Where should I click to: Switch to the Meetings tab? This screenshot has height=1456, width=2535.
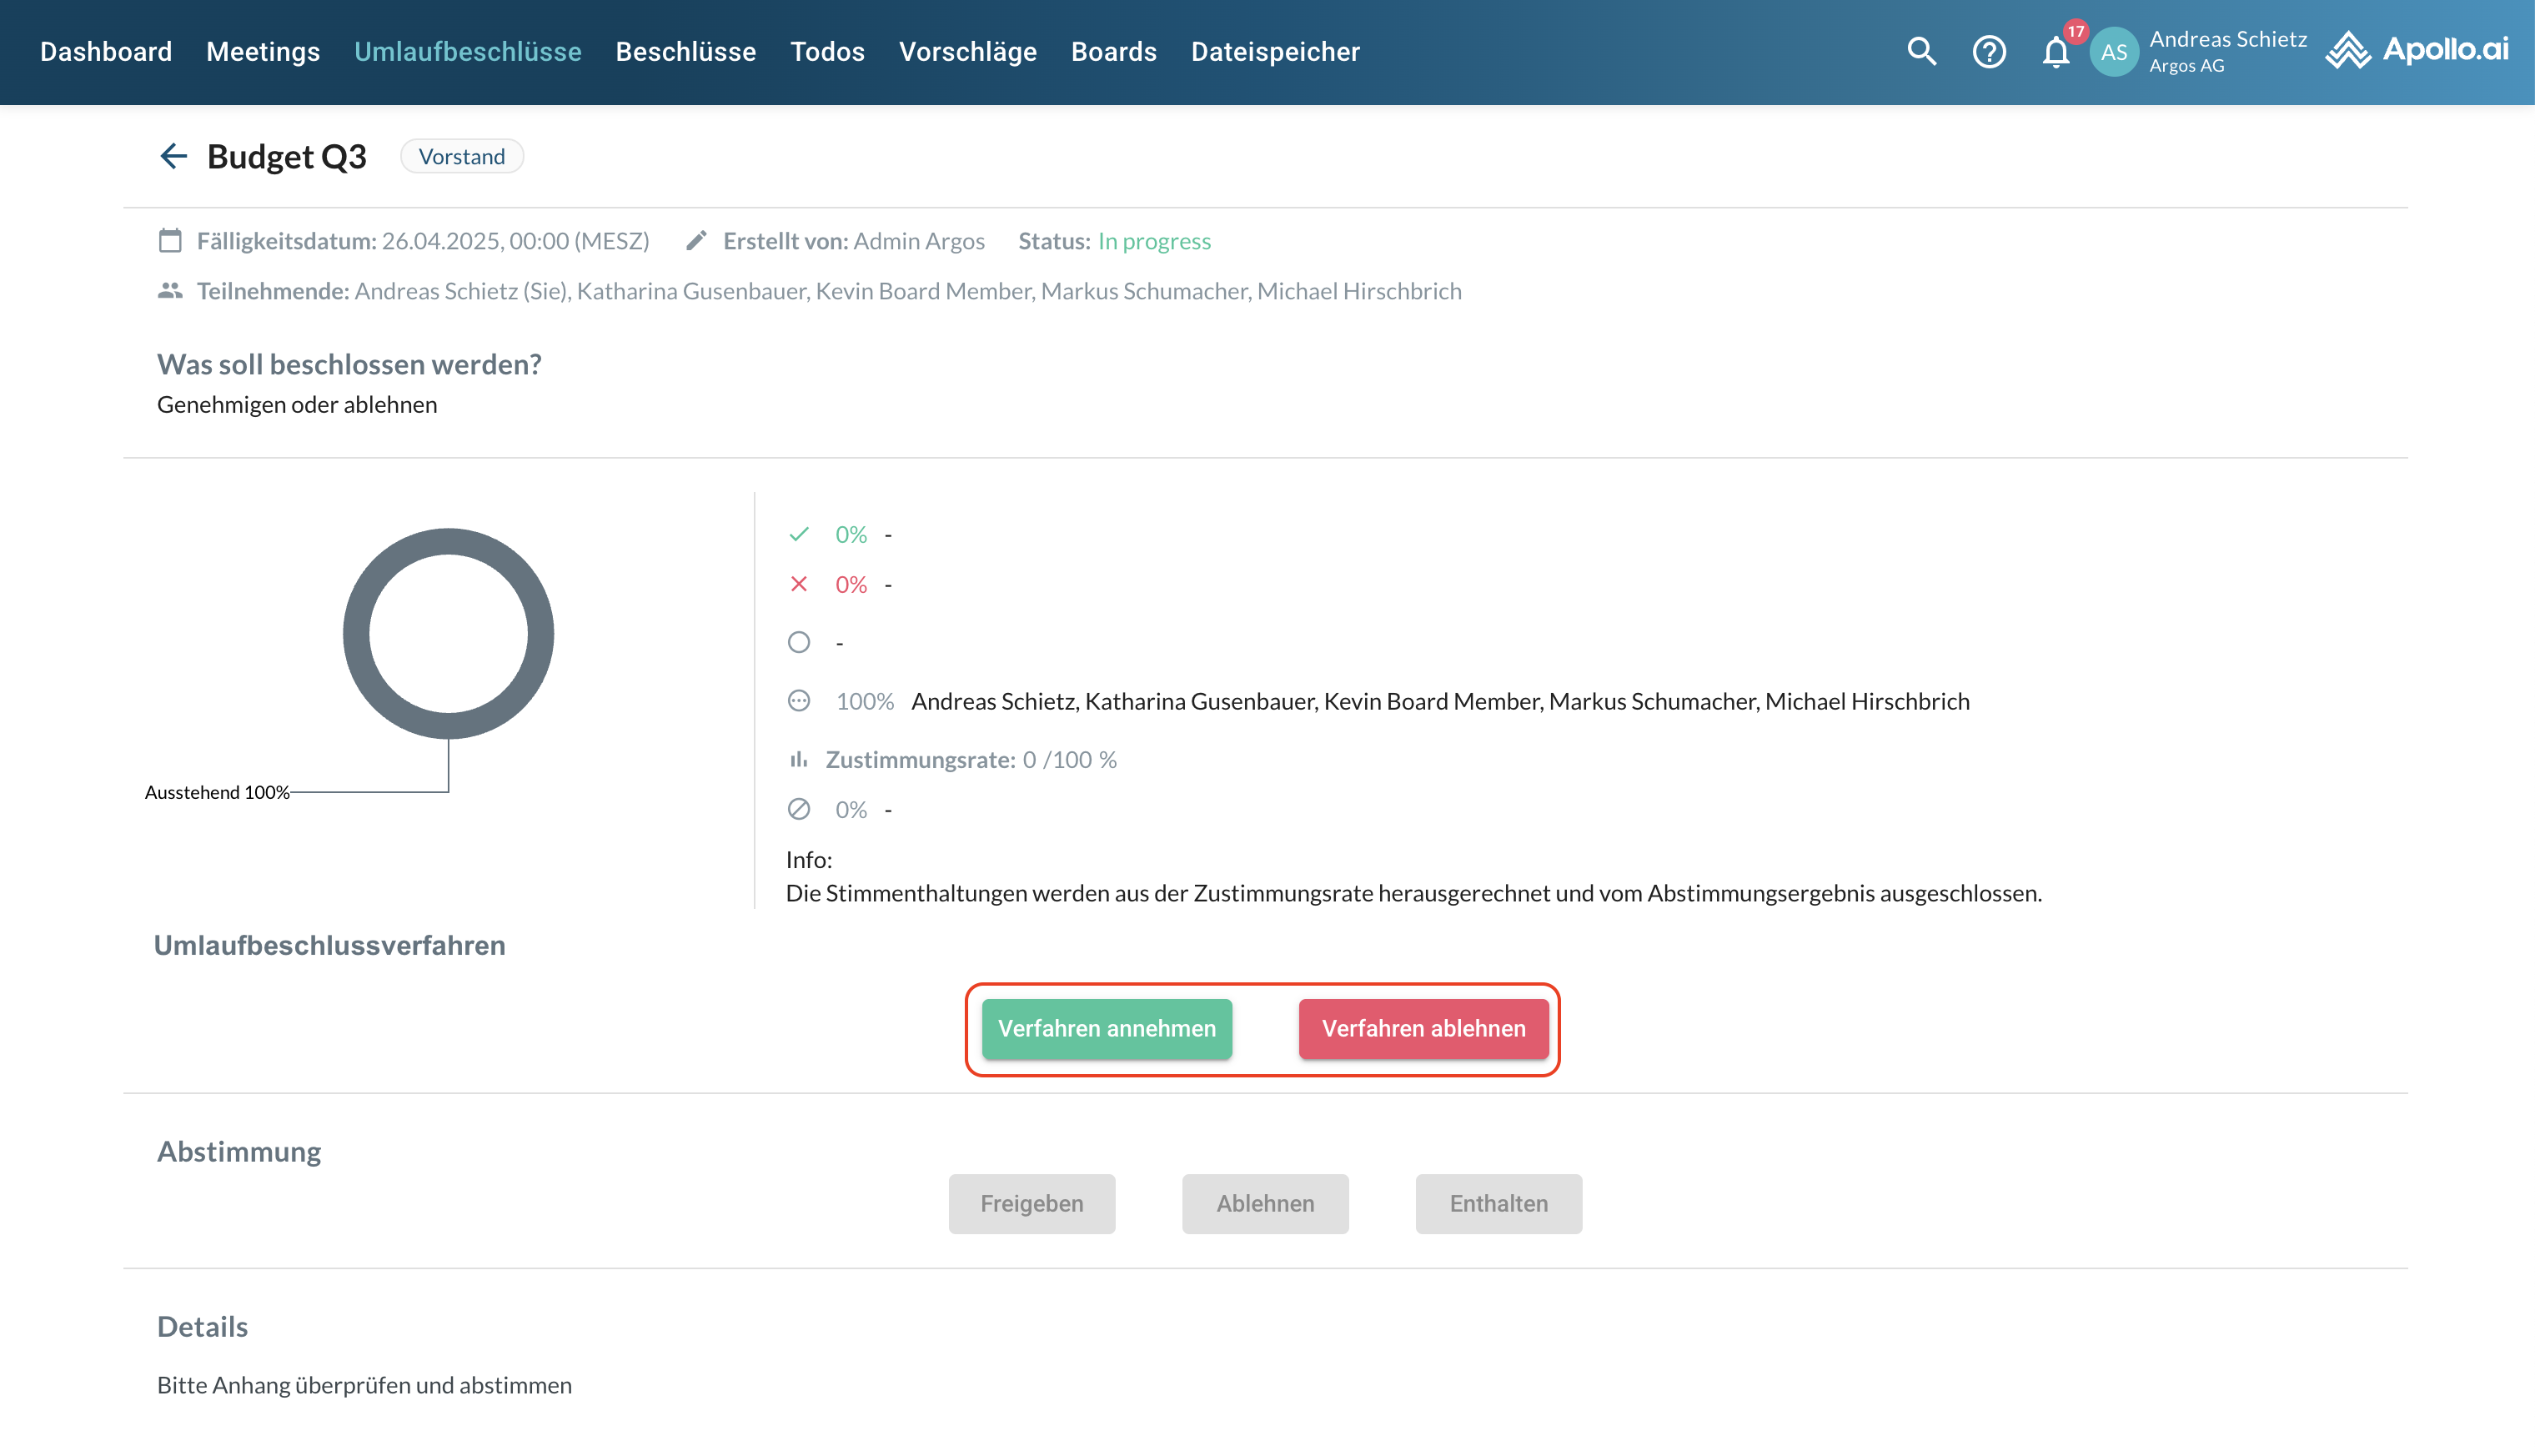pos(263,52)
